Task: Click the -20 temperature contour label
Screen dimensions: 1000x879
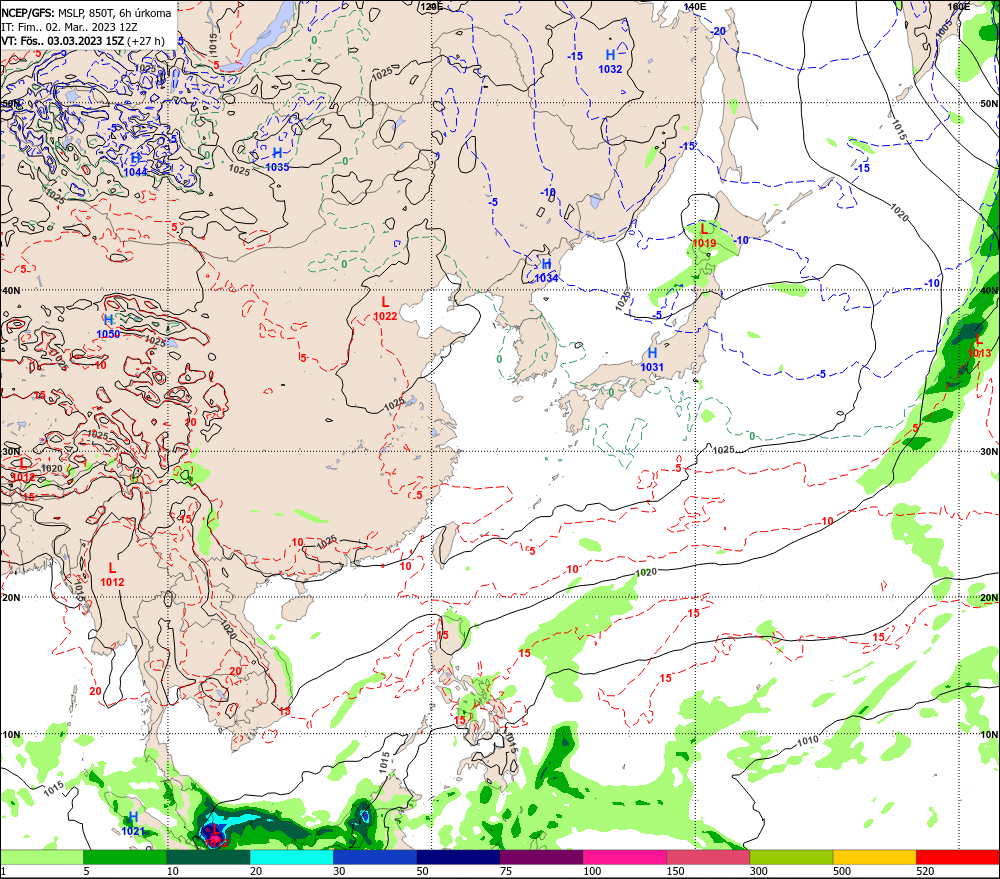Action: click(x=719, y=31)
